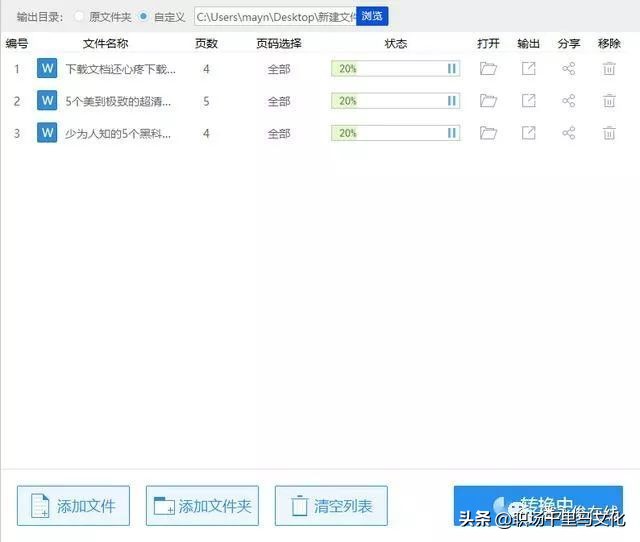This screenshot has width=640, height=542.
Task: Click the export icon in row 3
Action: point(529,133)
